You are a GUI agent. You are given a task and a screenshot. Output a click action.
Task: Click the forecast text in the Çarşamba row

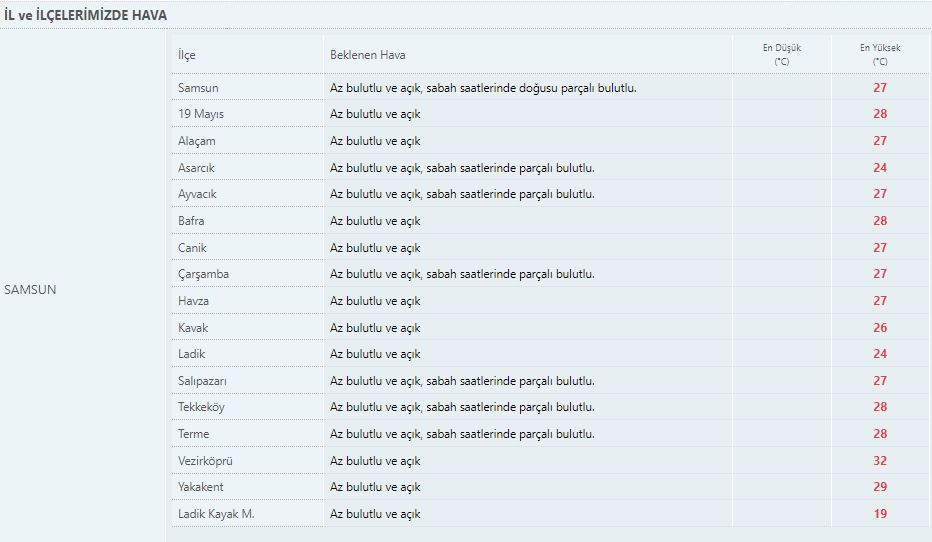point(462,274)
